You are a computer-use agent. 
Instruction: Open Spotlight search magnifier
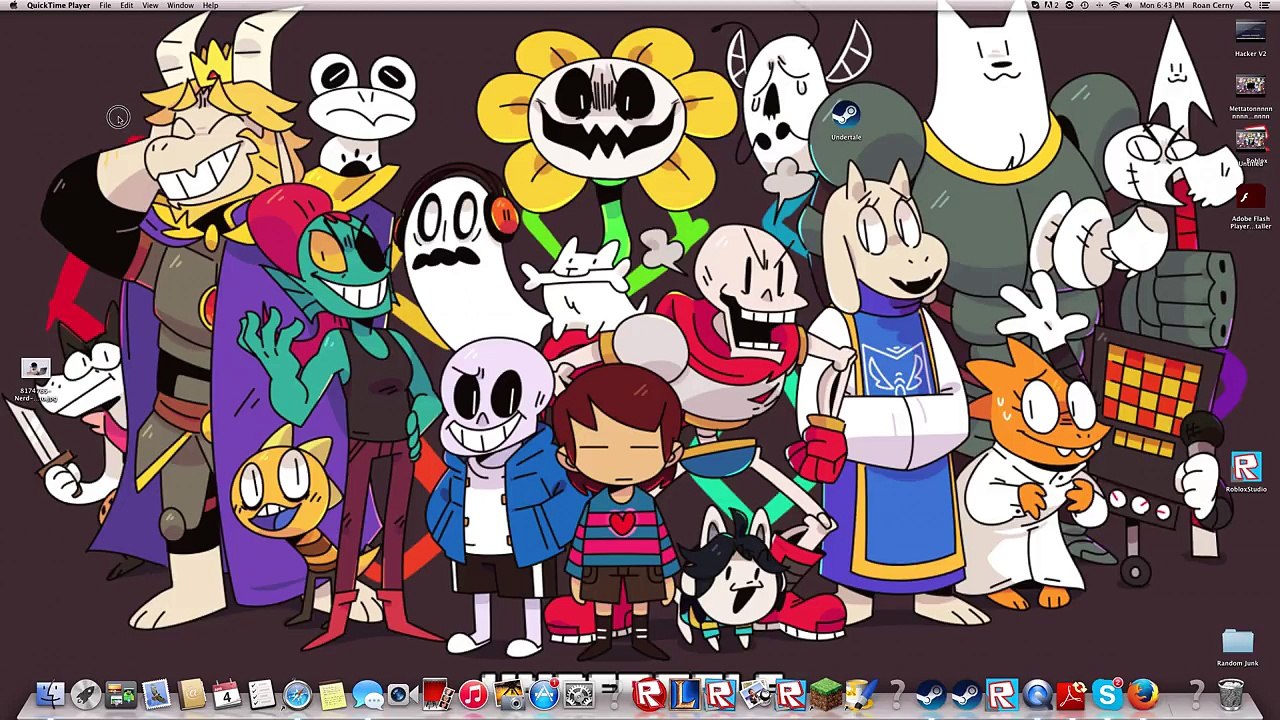tap(1248, 5)
